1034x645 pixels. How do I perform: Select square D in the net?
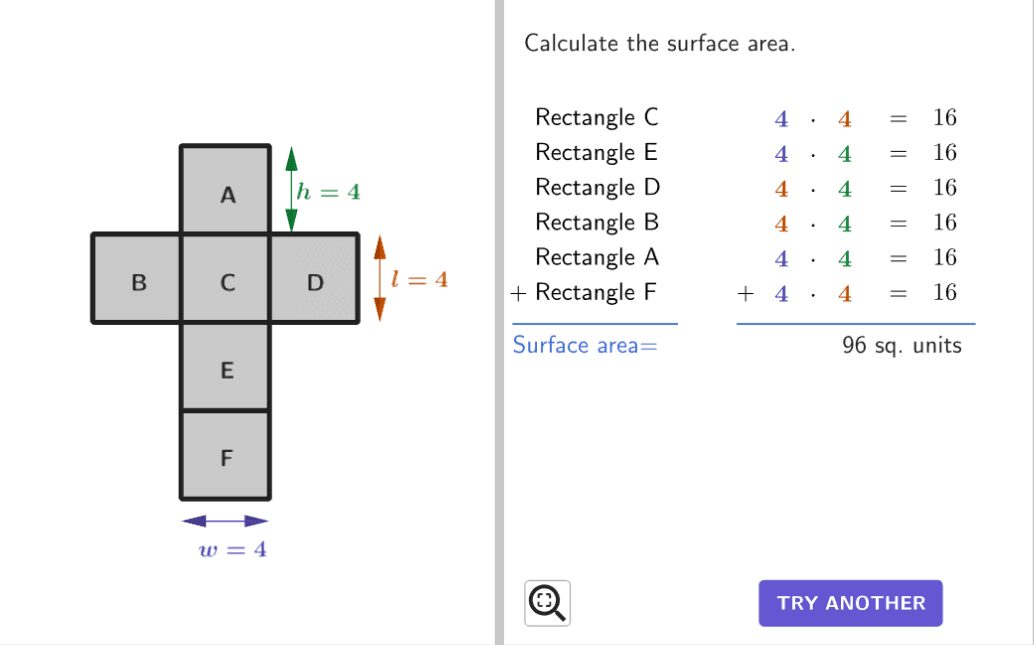point(314,279)
